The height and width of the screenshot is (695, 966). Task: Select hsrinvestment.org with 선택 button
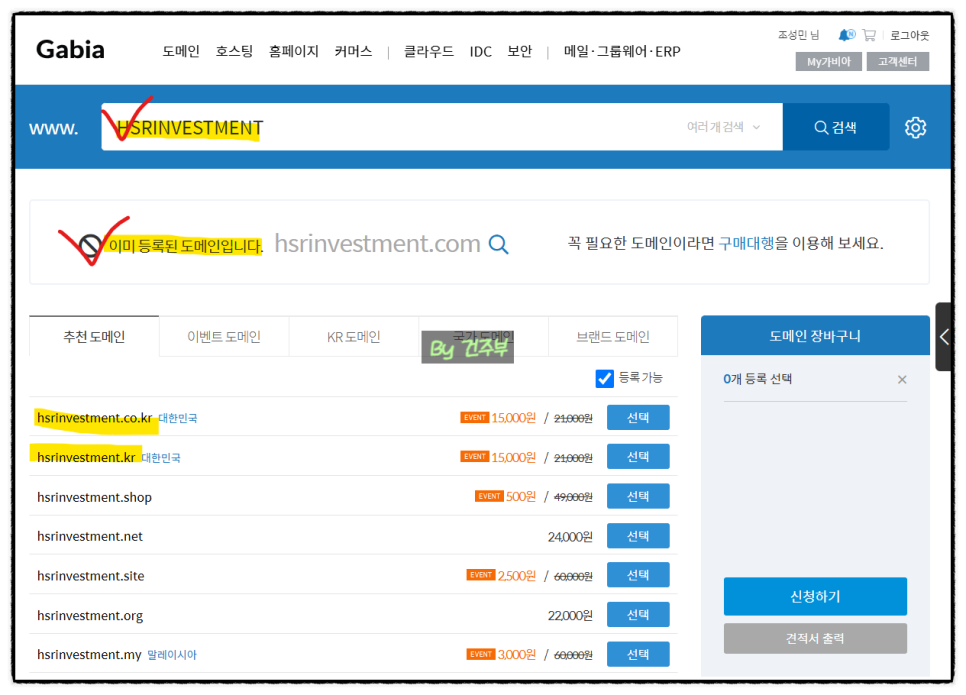638,615
